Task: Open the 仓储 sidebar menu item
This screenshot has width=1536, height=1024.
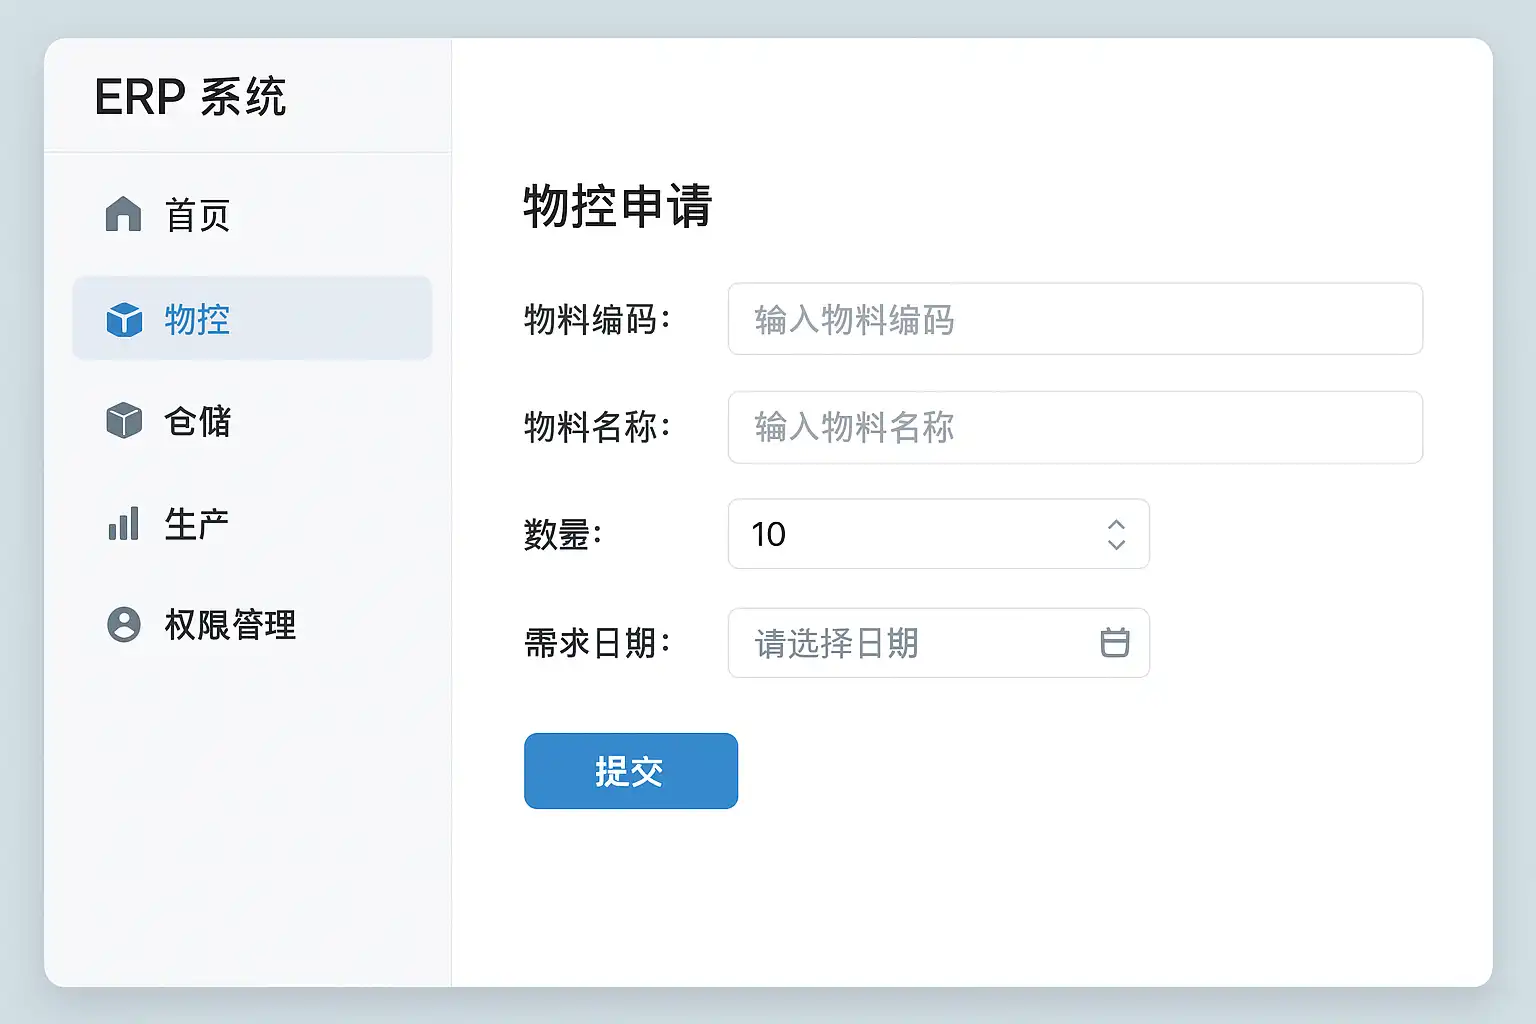Action: [198, 421]
